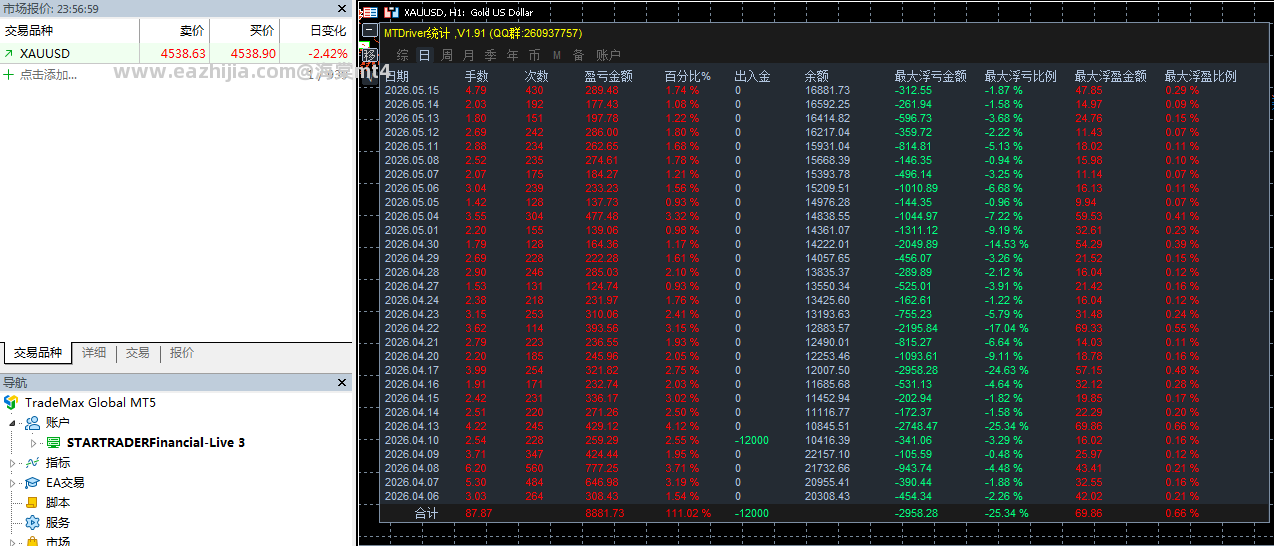Select the EA交易 expert advisors icon
Screen dimensions: 1274x546
32,482
